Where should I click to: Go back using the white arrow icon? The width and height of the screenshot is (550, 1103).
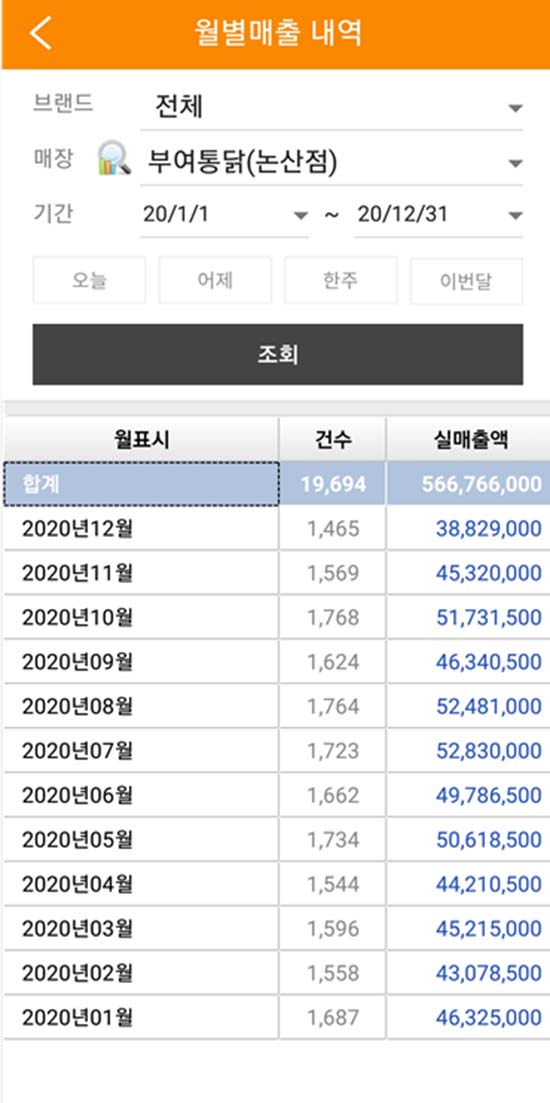click(x=41, y=34)
